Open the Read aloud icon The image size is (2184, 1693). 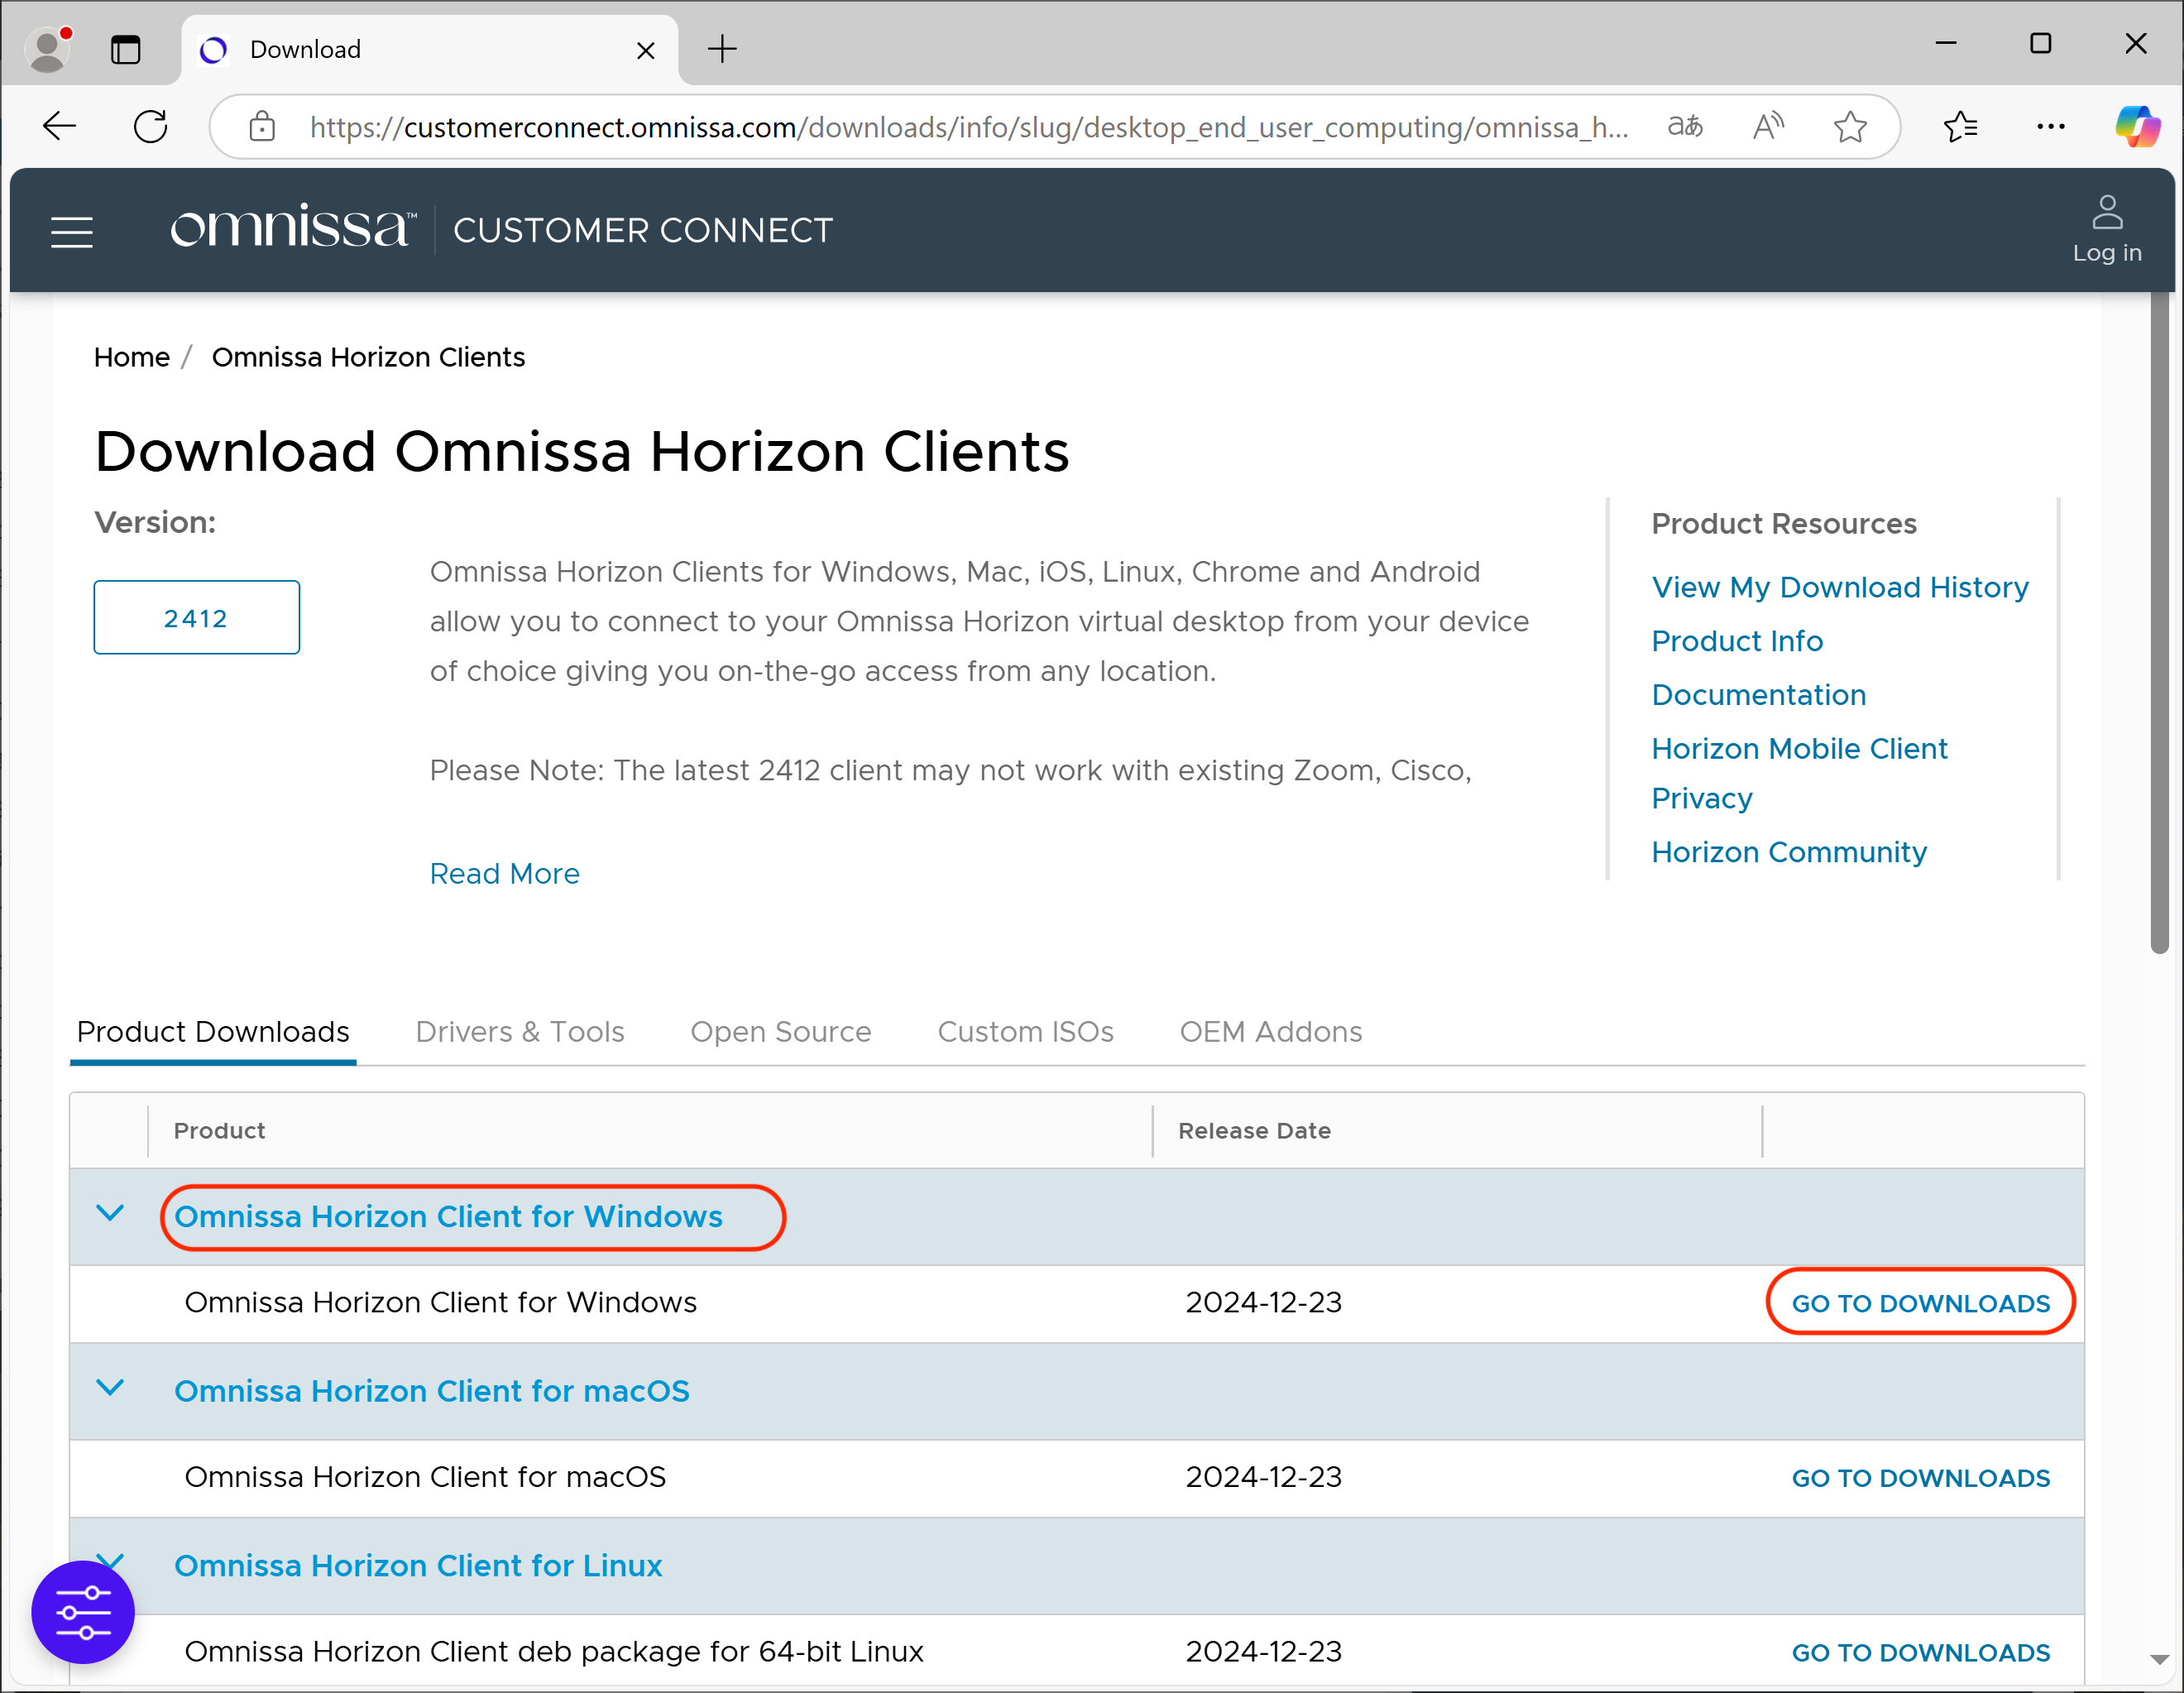1767,126
